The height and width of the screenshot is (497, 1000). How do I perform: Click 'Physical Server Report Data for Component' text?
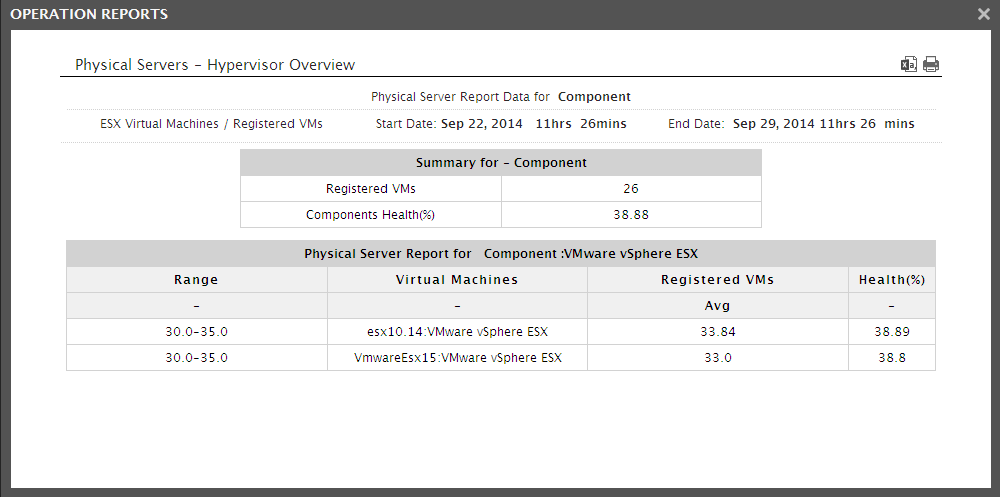[501, 97]
